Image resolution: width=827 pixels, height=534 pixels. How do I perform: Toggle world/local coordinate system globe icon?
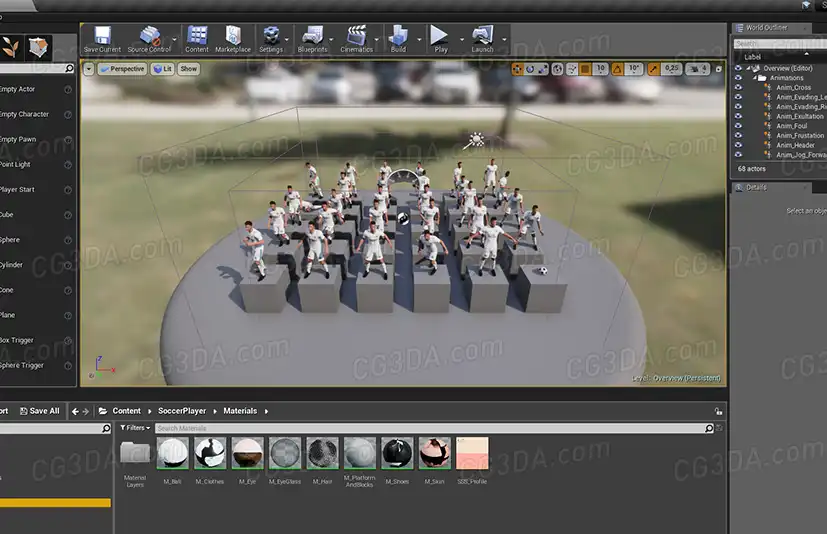tap(557, 69)
